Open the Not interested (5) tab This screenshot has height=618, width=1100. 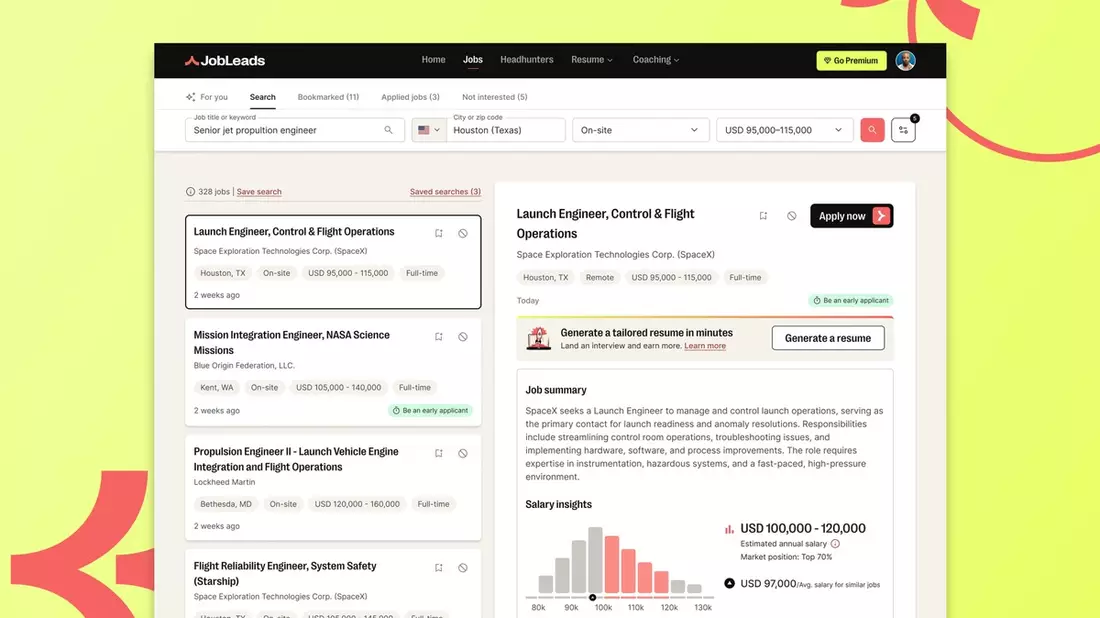(495, 97)
